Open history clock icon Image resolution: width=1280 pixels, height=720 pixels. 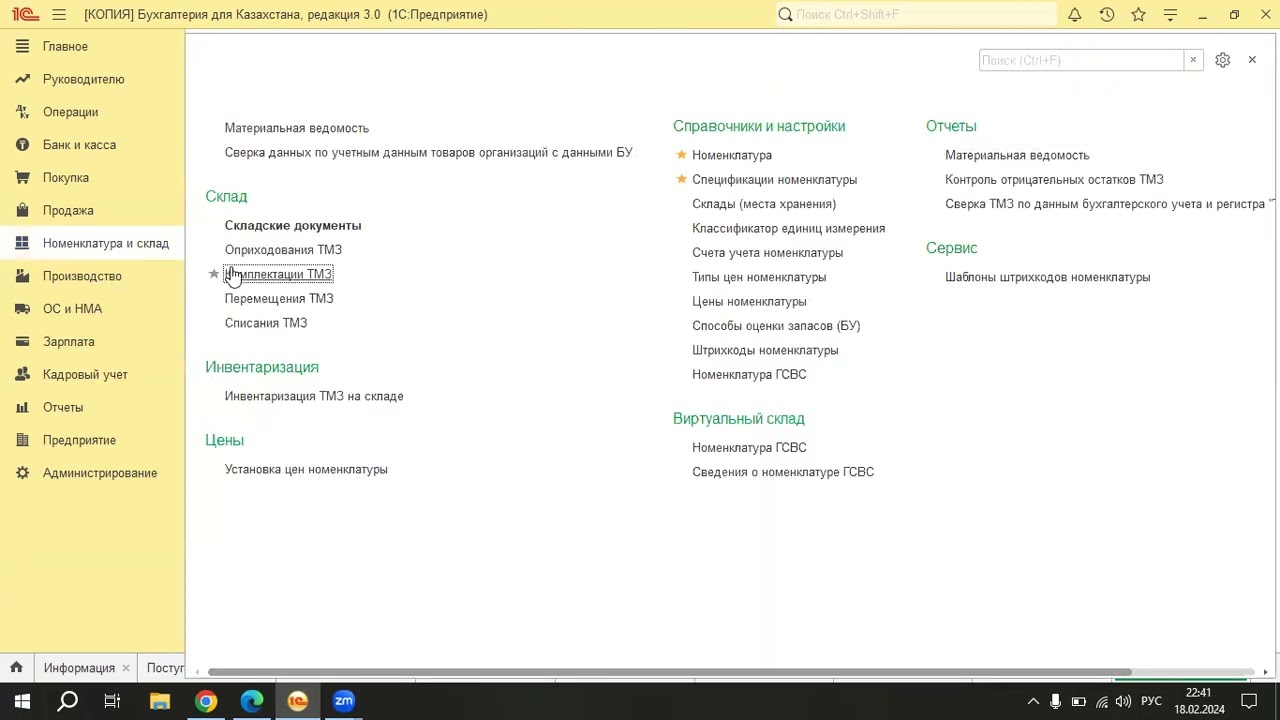pyautogui.click(x=1107, y=15)
